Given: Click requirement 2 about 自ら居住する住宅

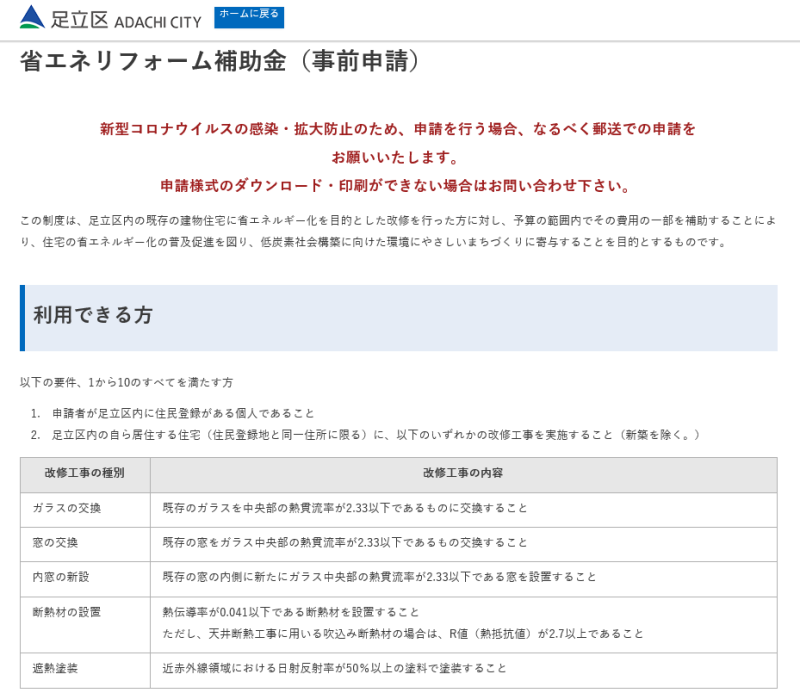Looking at the screenshot, I should click(x=376, y=435).
